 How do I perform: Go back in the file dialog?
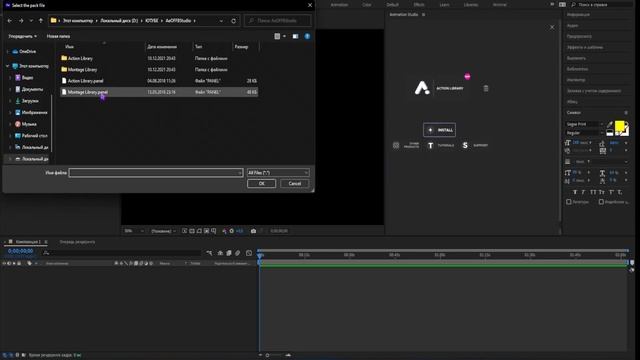click(10, 20)
